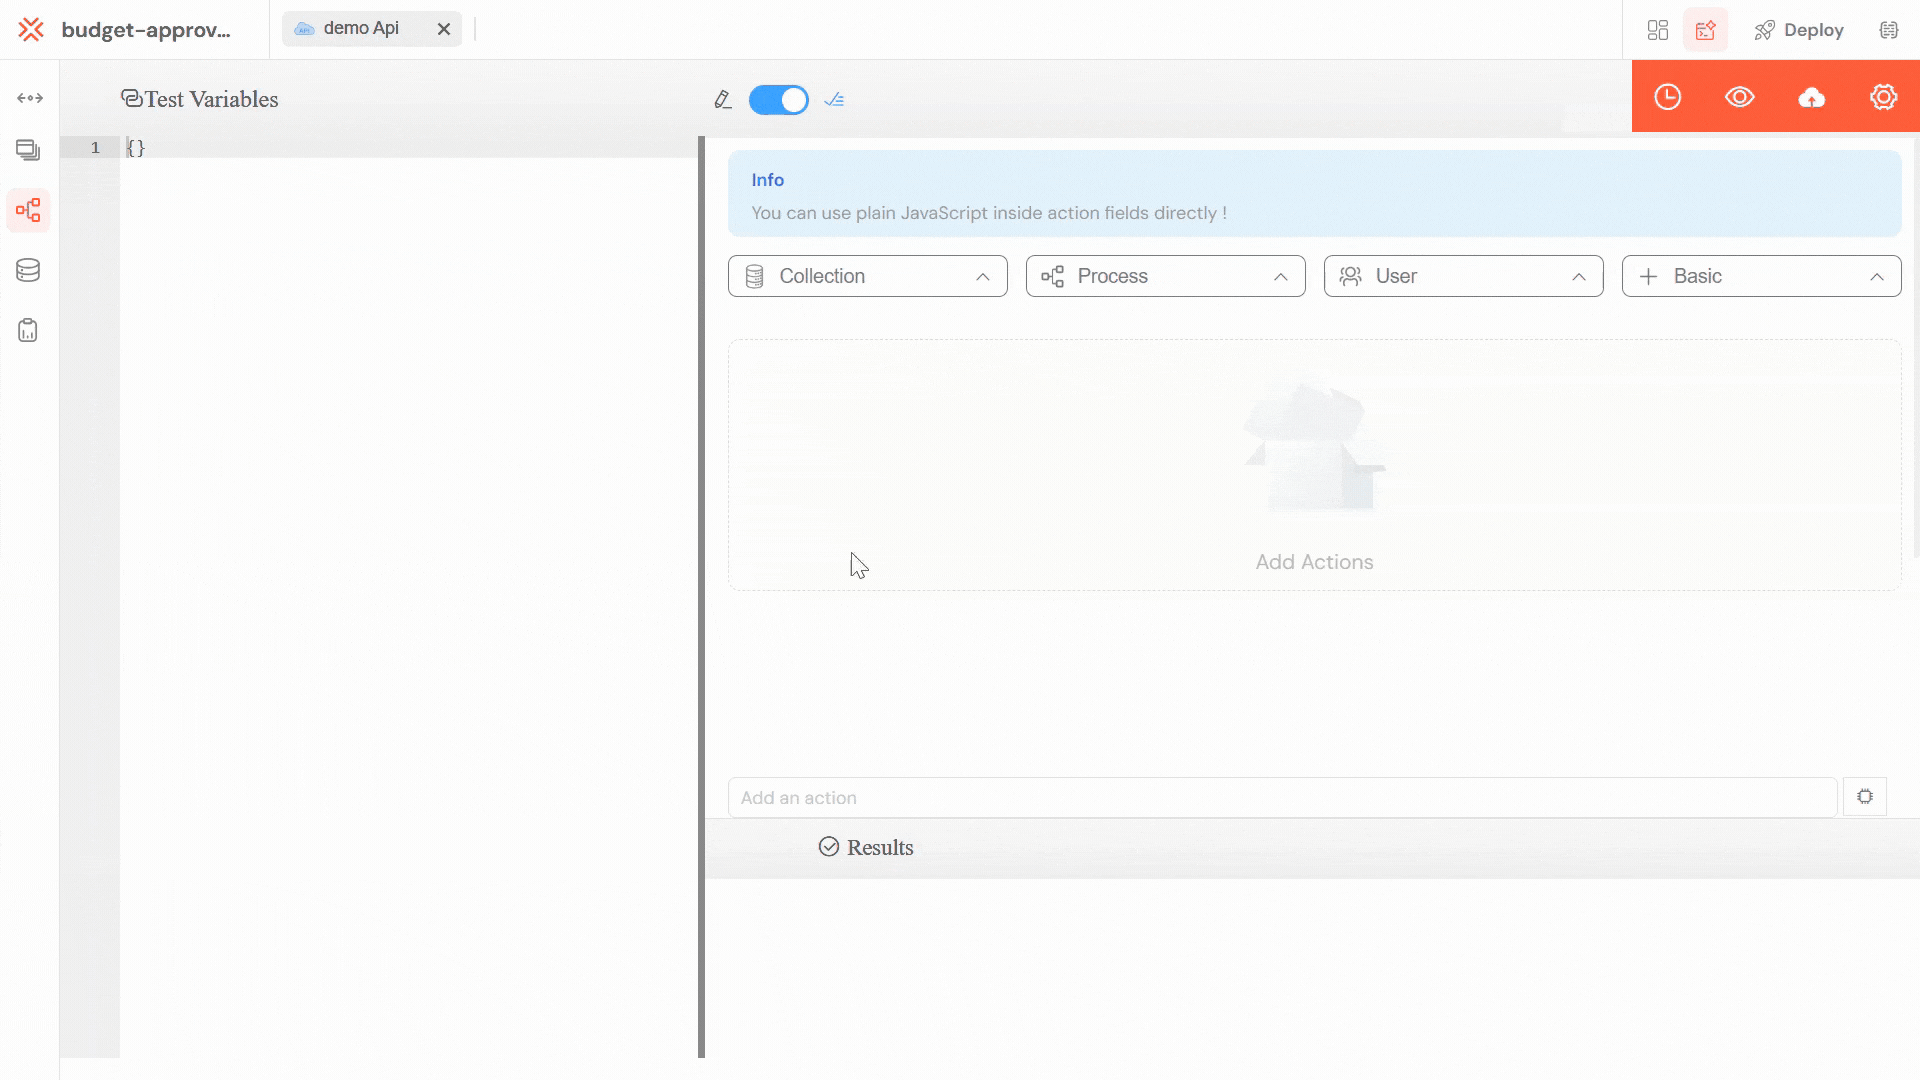Click the eye preview icon on orange toolbar

1740,97
